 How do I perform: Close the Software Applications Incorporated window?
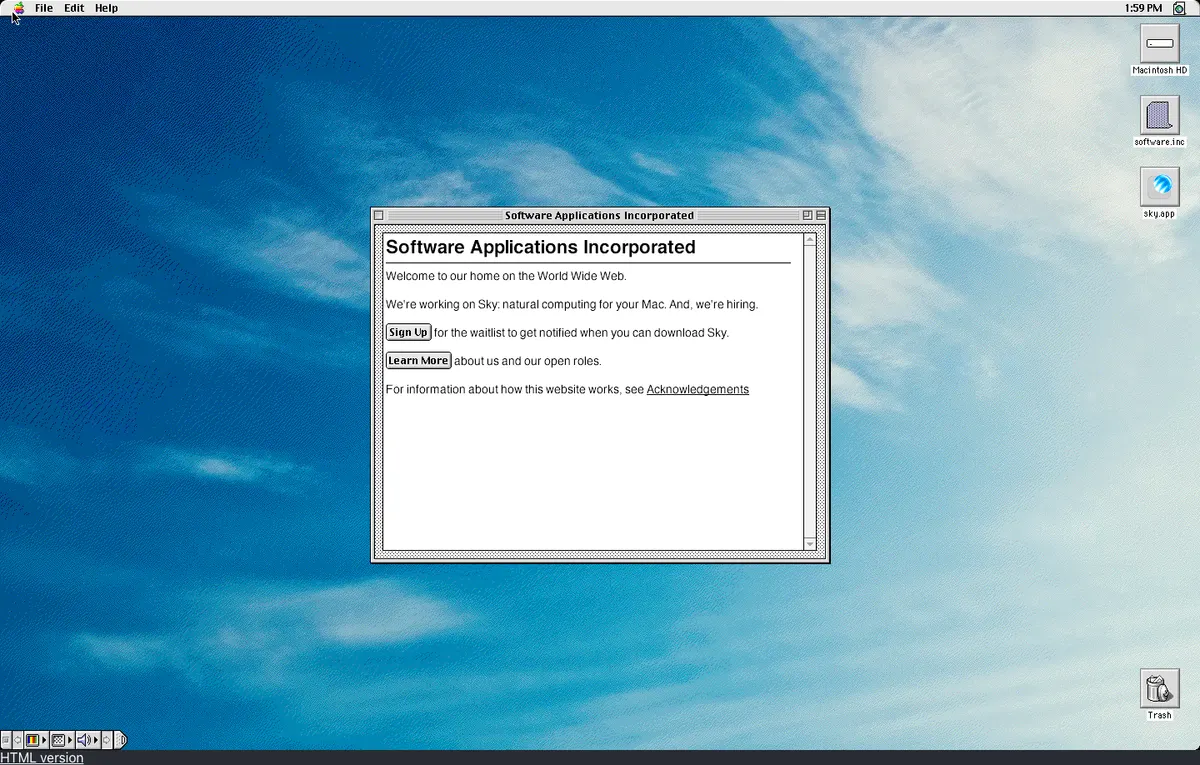379,215
